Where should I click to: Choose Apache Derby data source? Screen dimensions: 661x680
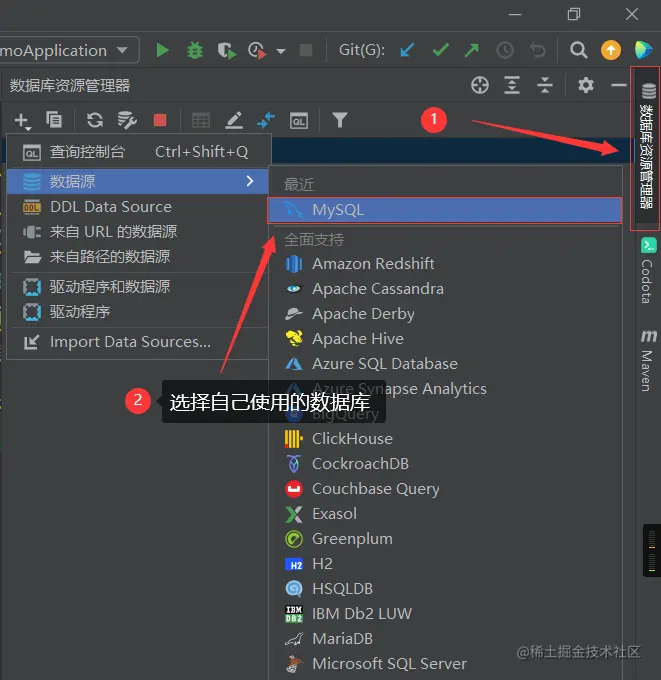pyautogui.click(x=446, y=314)
